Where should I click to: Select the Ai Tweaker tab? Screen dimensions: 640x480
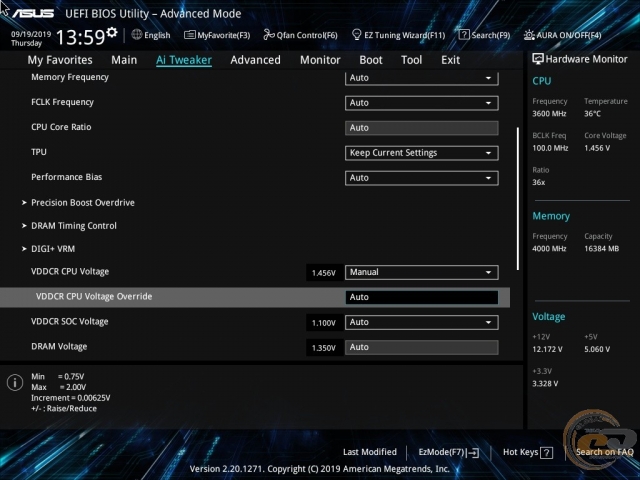184,60
